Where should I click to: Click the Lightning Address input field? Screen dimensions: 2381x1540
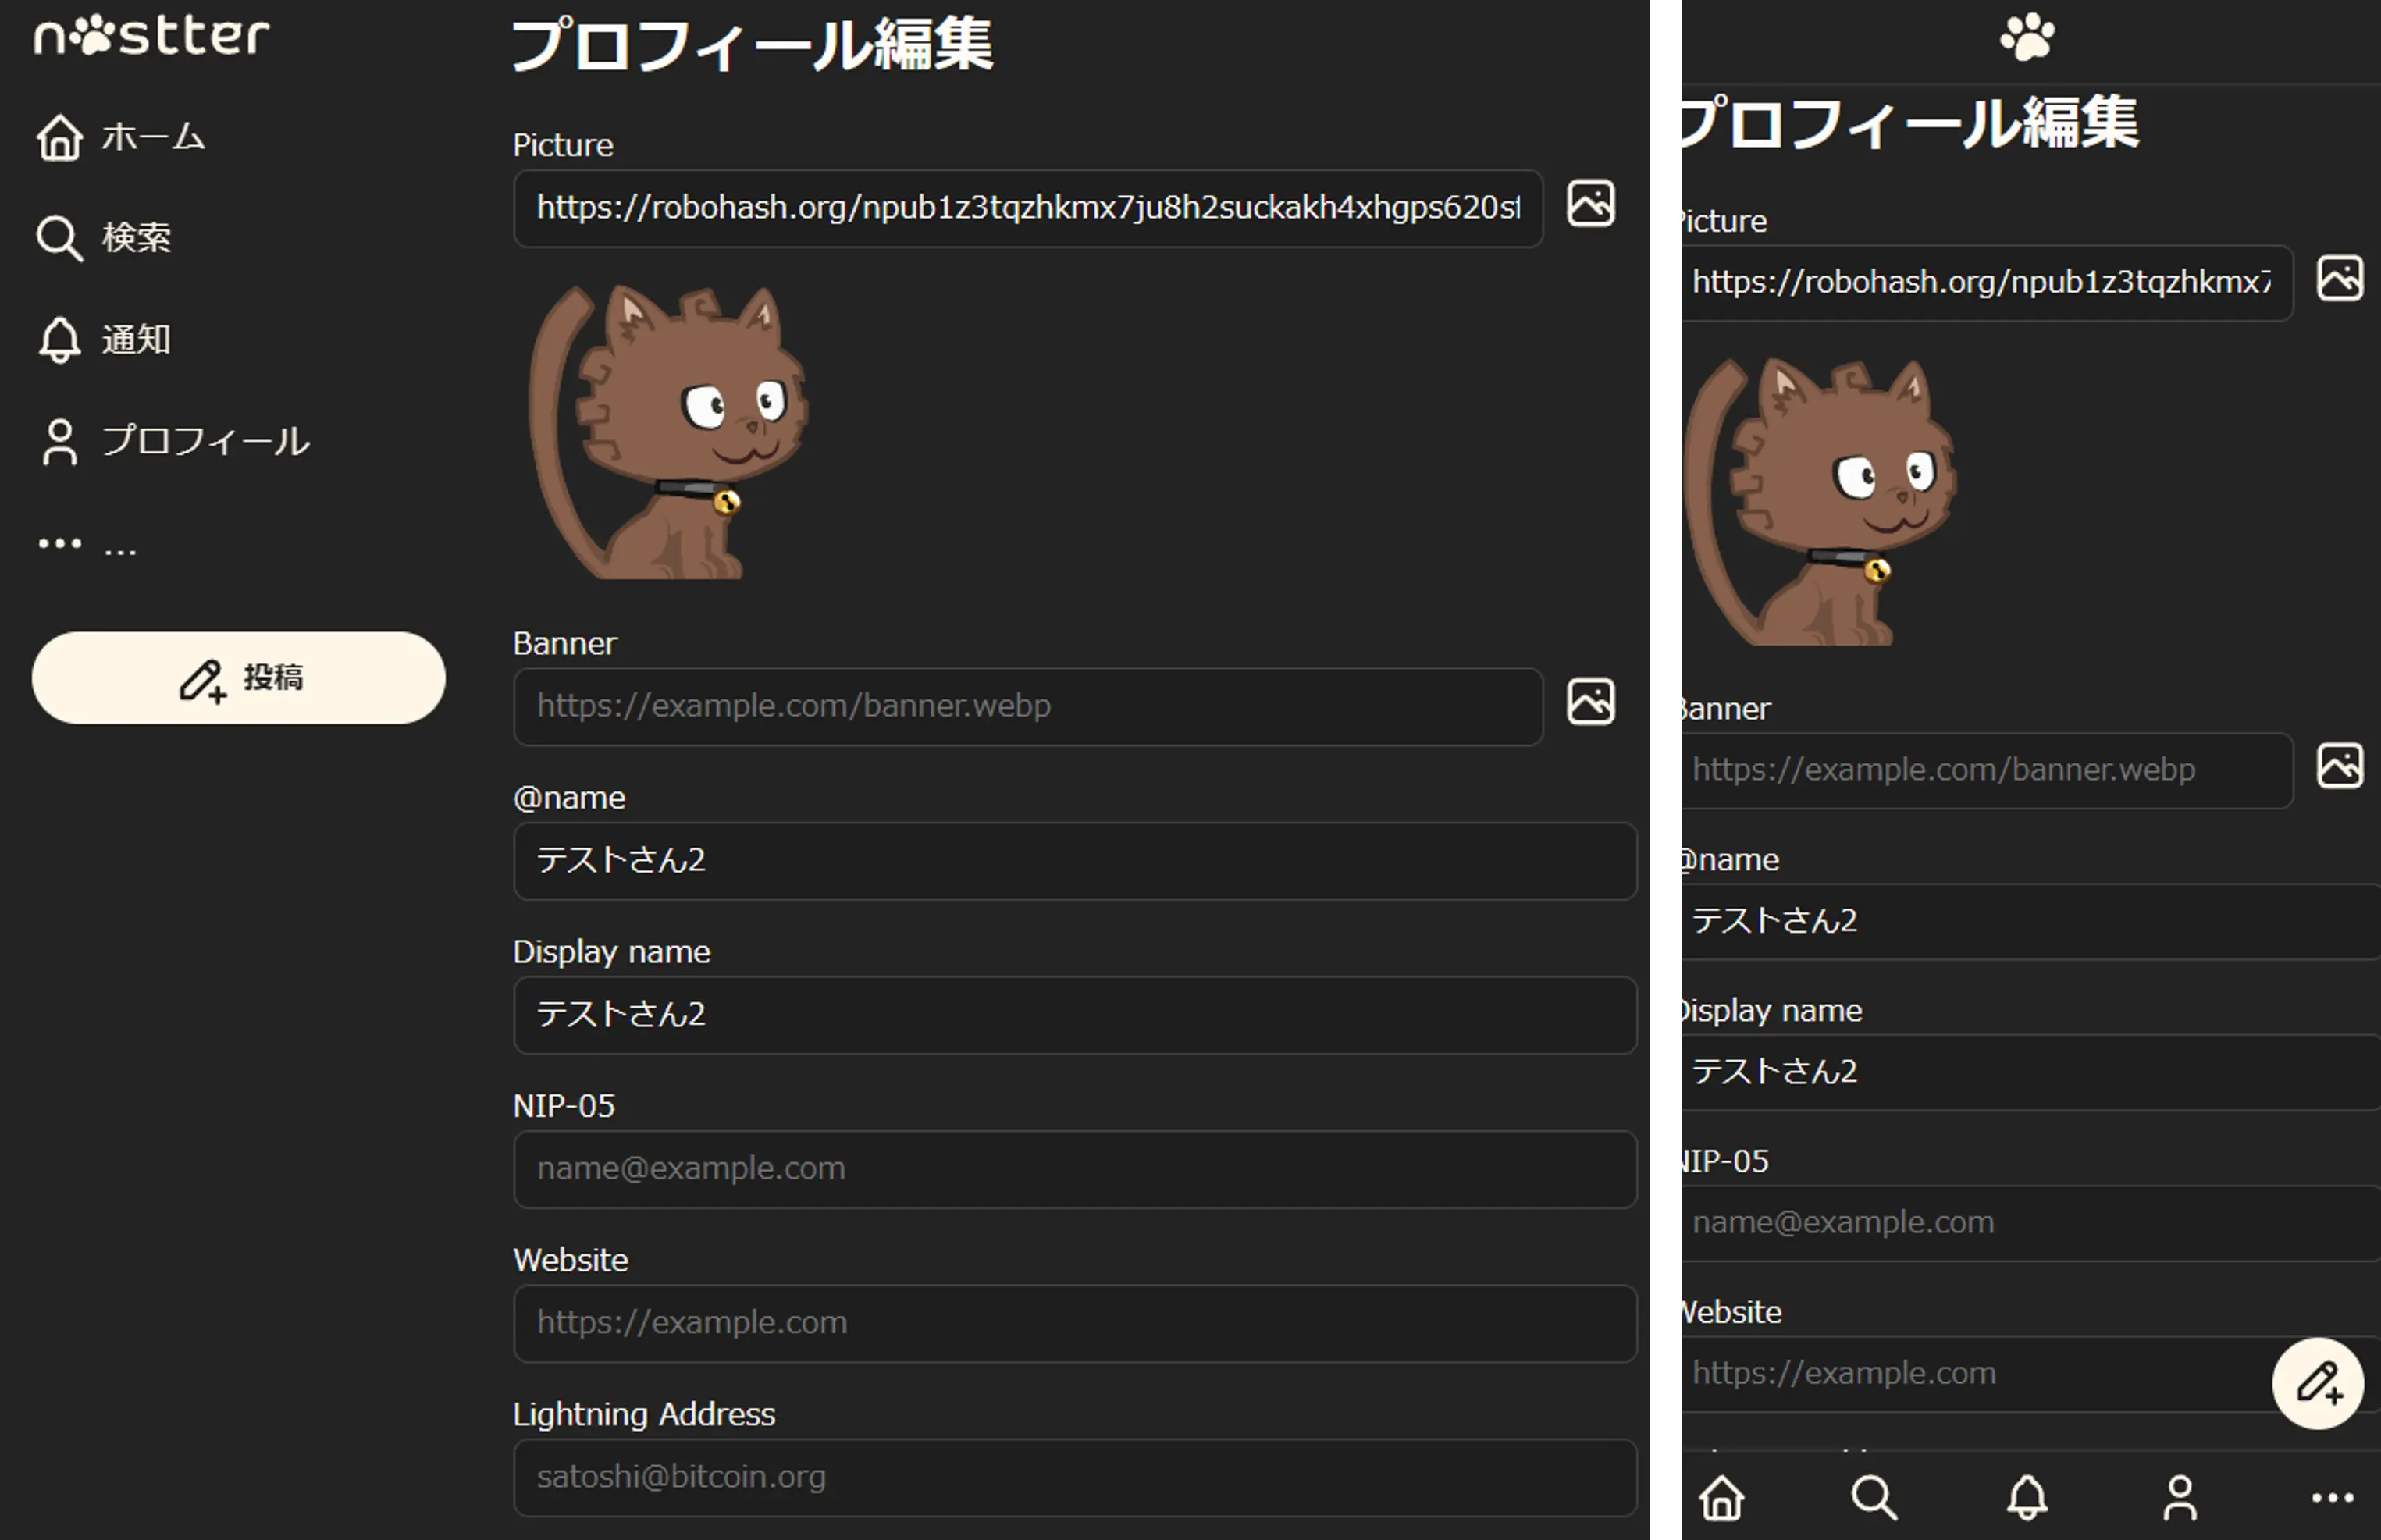click(x=1075, y=1477)
